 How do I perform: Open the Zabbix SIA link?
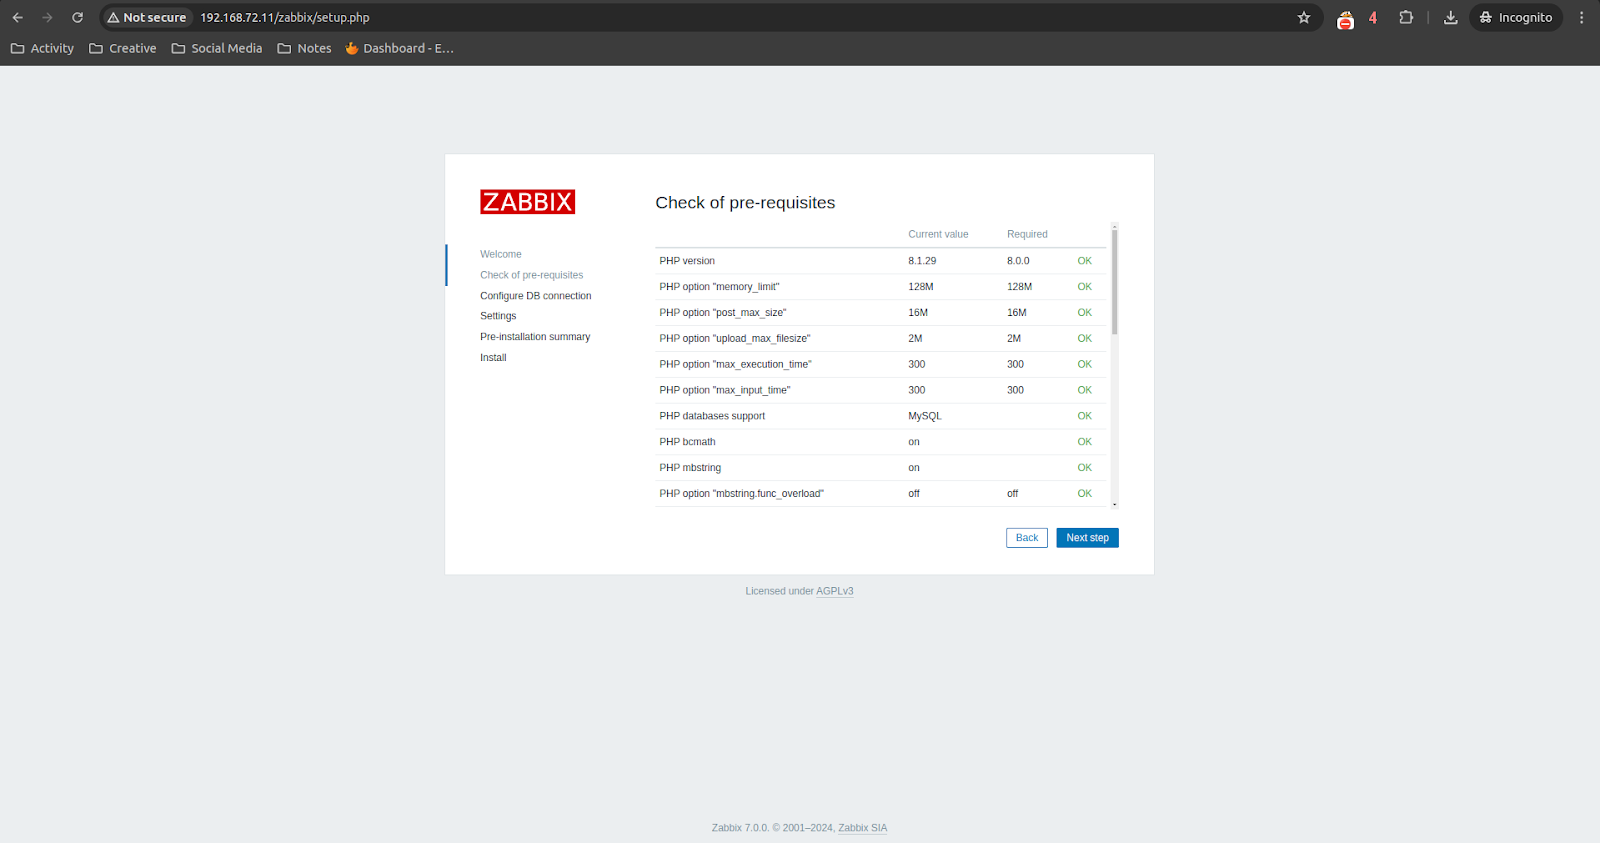click(x=863, y=828)
